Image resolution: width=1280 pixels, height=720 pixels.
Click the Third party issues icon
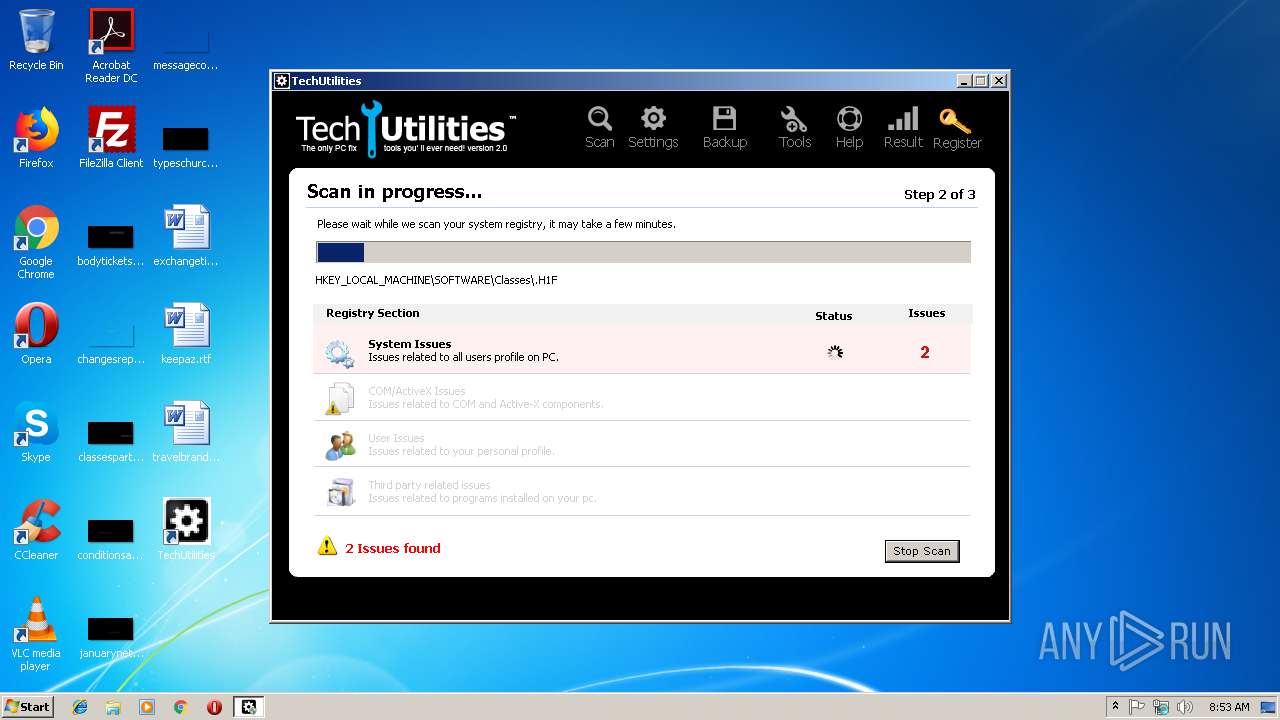pos(340,492)
